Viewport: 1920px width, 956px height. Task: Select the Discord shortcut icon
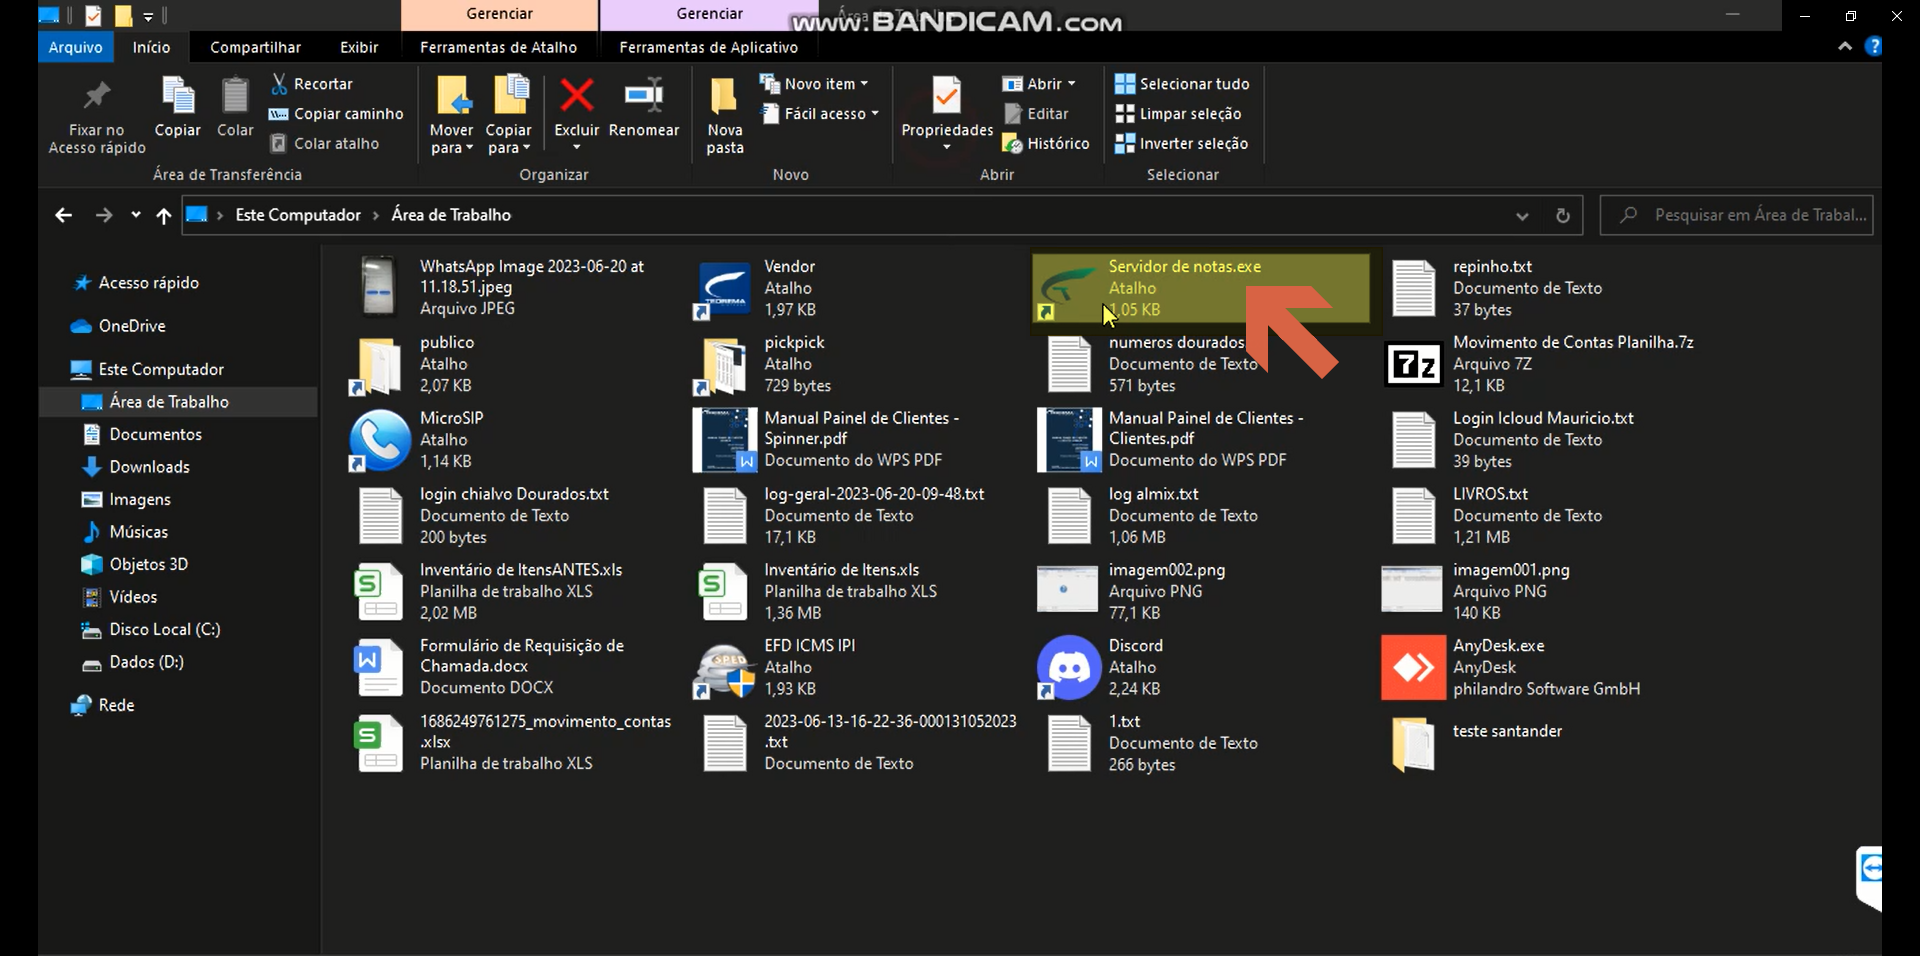pyautogui.click(x=1069, y=667)
